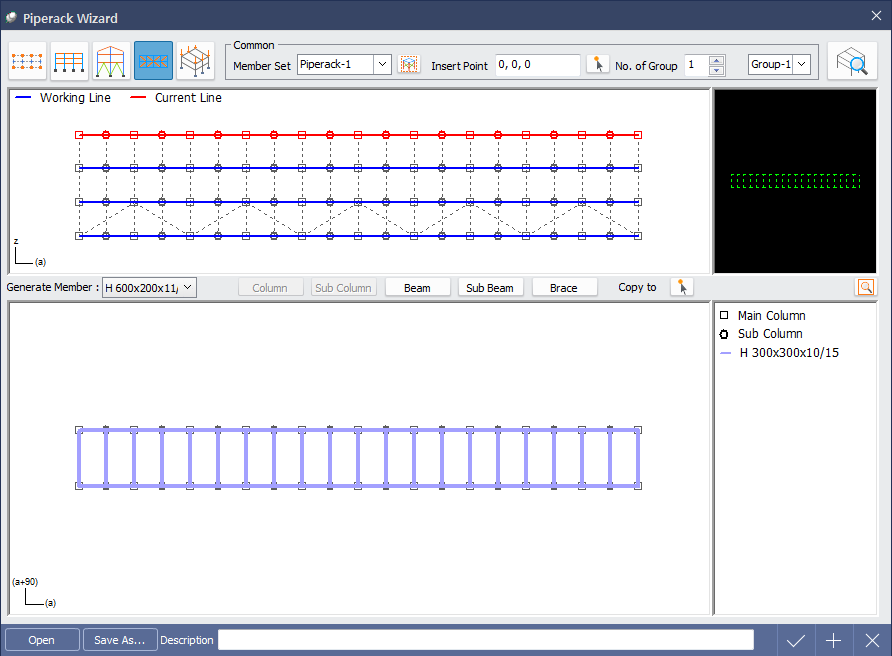Viewport: 892px width, 656px height.
Task: Increase the No. of Group value
Action: point(716,60)
